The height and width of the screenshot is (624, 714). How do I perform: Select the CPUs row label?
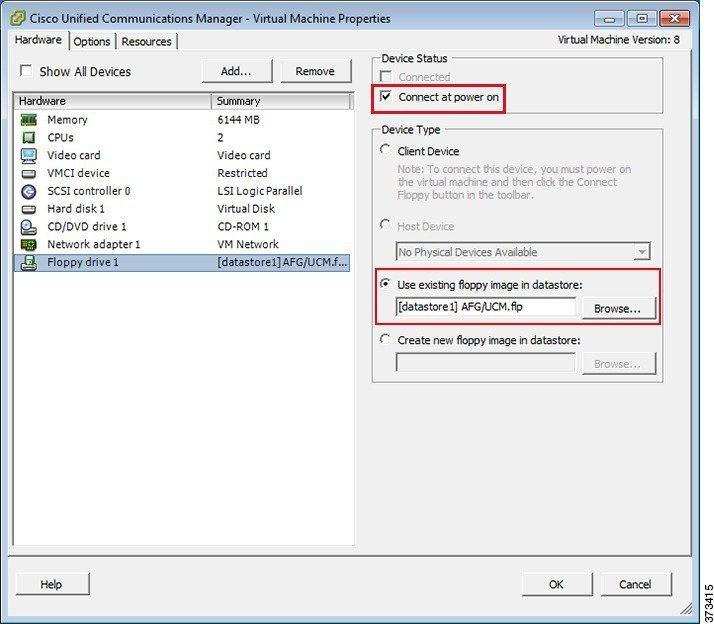point(61,138)
